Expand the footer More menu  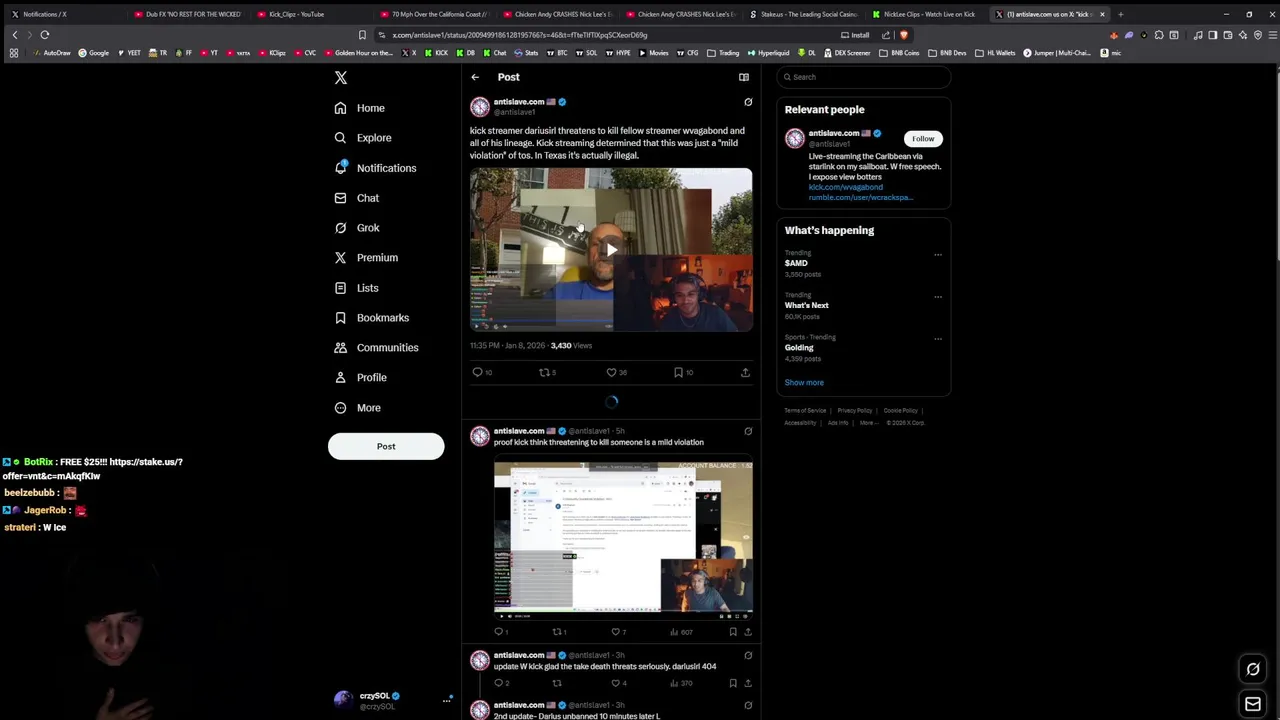pyautogui.click(x=868, y=422)
